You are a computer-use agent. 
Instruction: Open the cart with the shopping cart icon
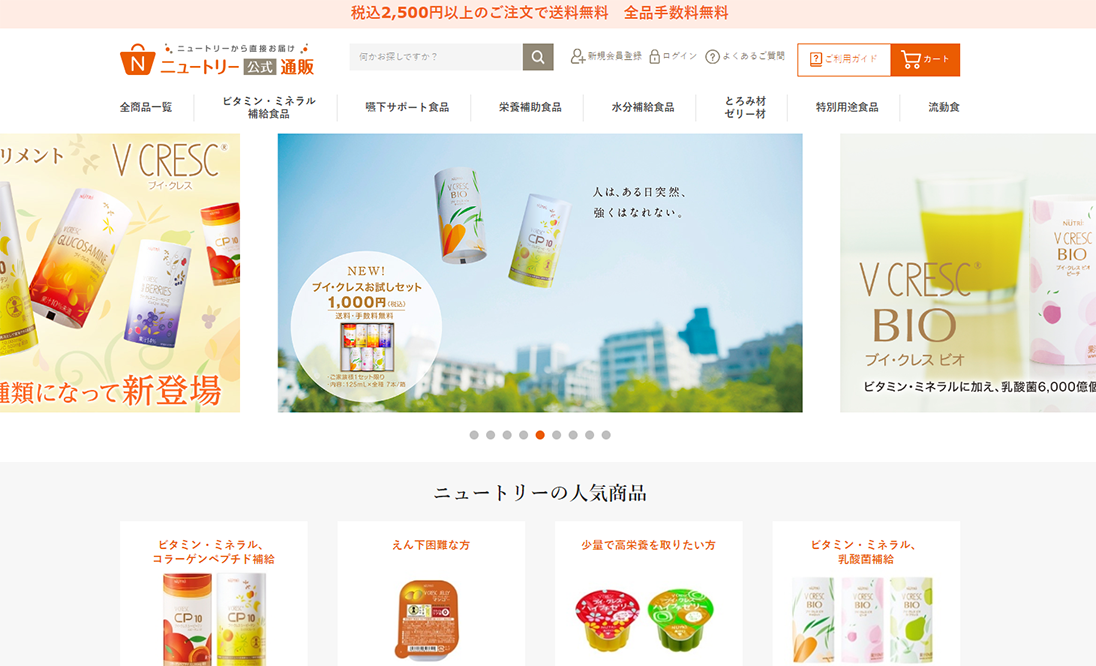coord(925,59)
